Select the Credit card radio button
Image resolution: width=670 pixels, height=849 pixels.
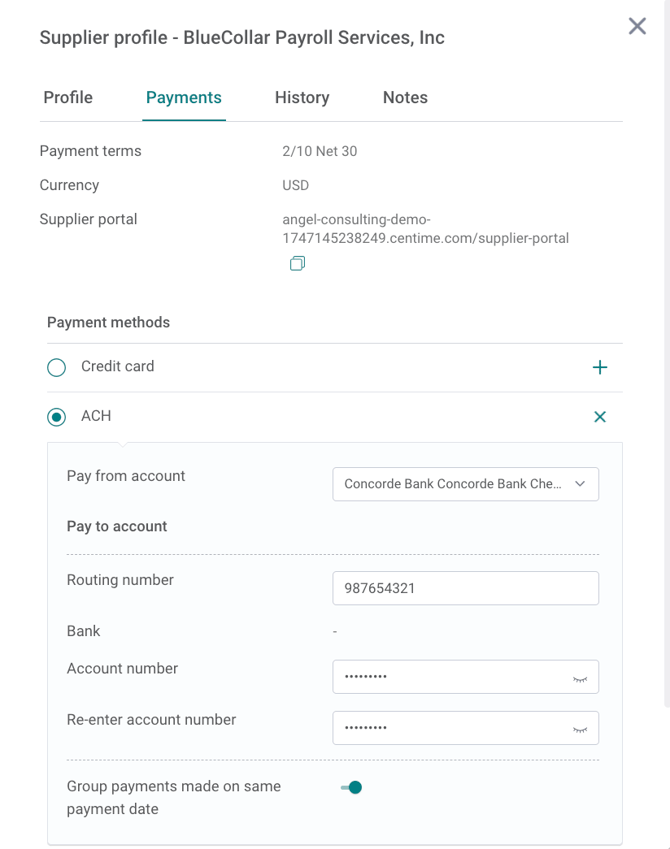coord(56,368)
